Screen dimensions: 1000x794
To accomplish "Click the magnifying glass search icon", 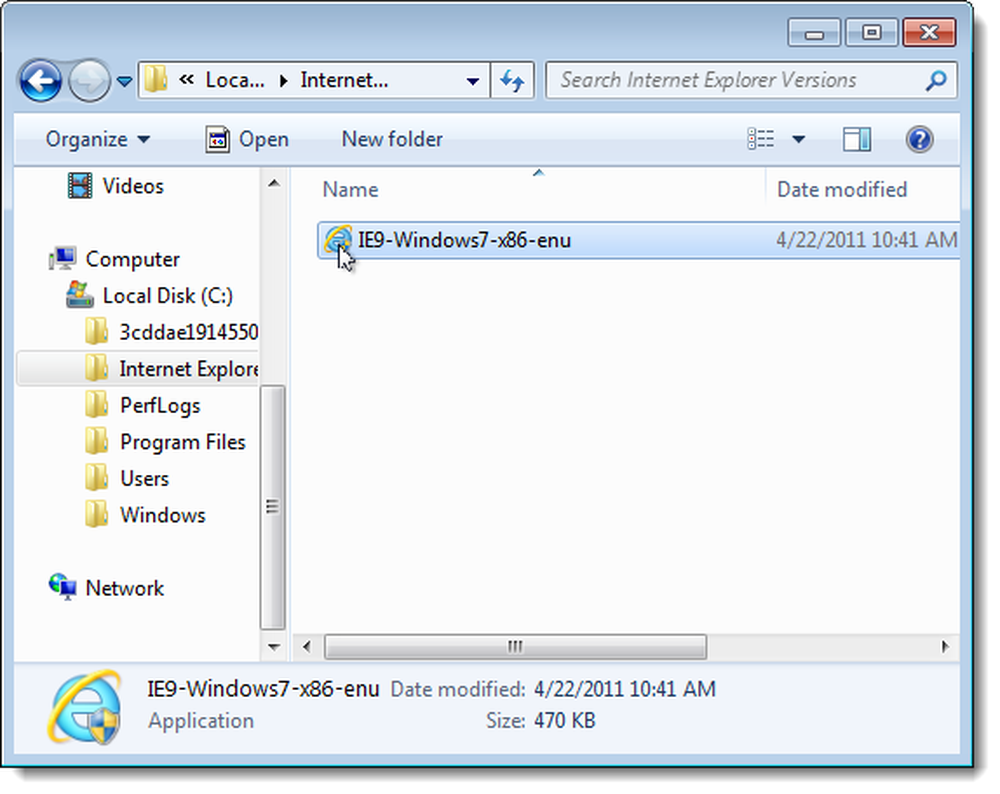I will click(936, 80).
